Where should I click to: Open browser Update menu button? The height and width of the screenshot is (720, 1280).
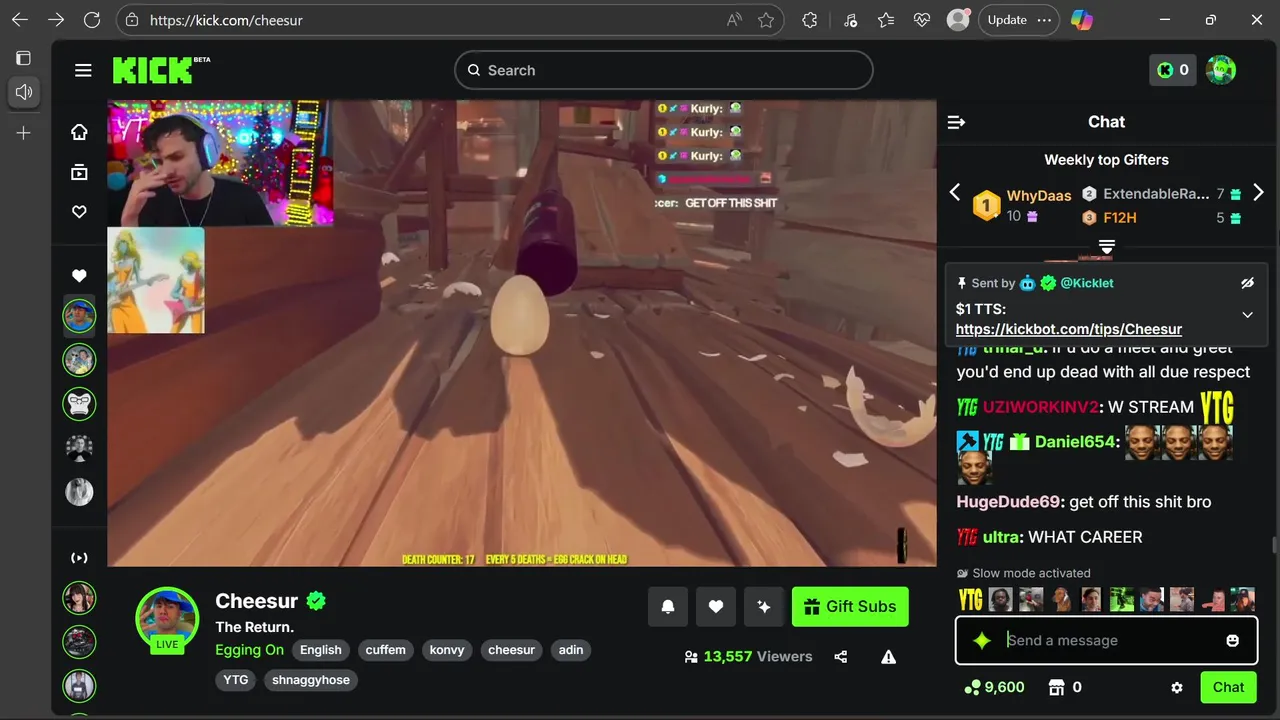pyautogui.click(x=1018, y=20)
